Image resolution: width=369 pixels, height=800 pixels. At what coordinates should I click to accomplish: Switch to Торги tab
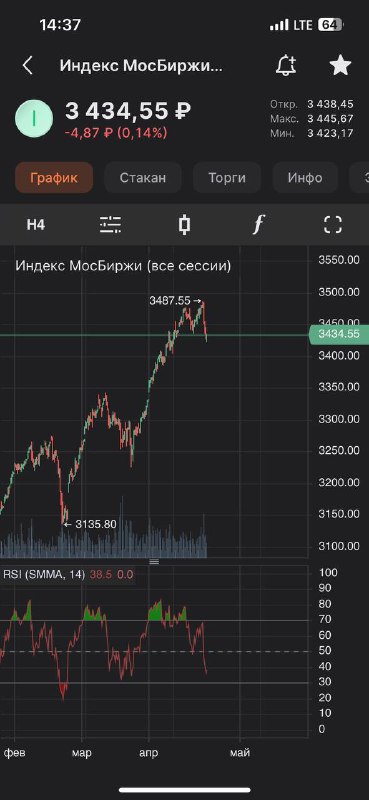(227, 178)
